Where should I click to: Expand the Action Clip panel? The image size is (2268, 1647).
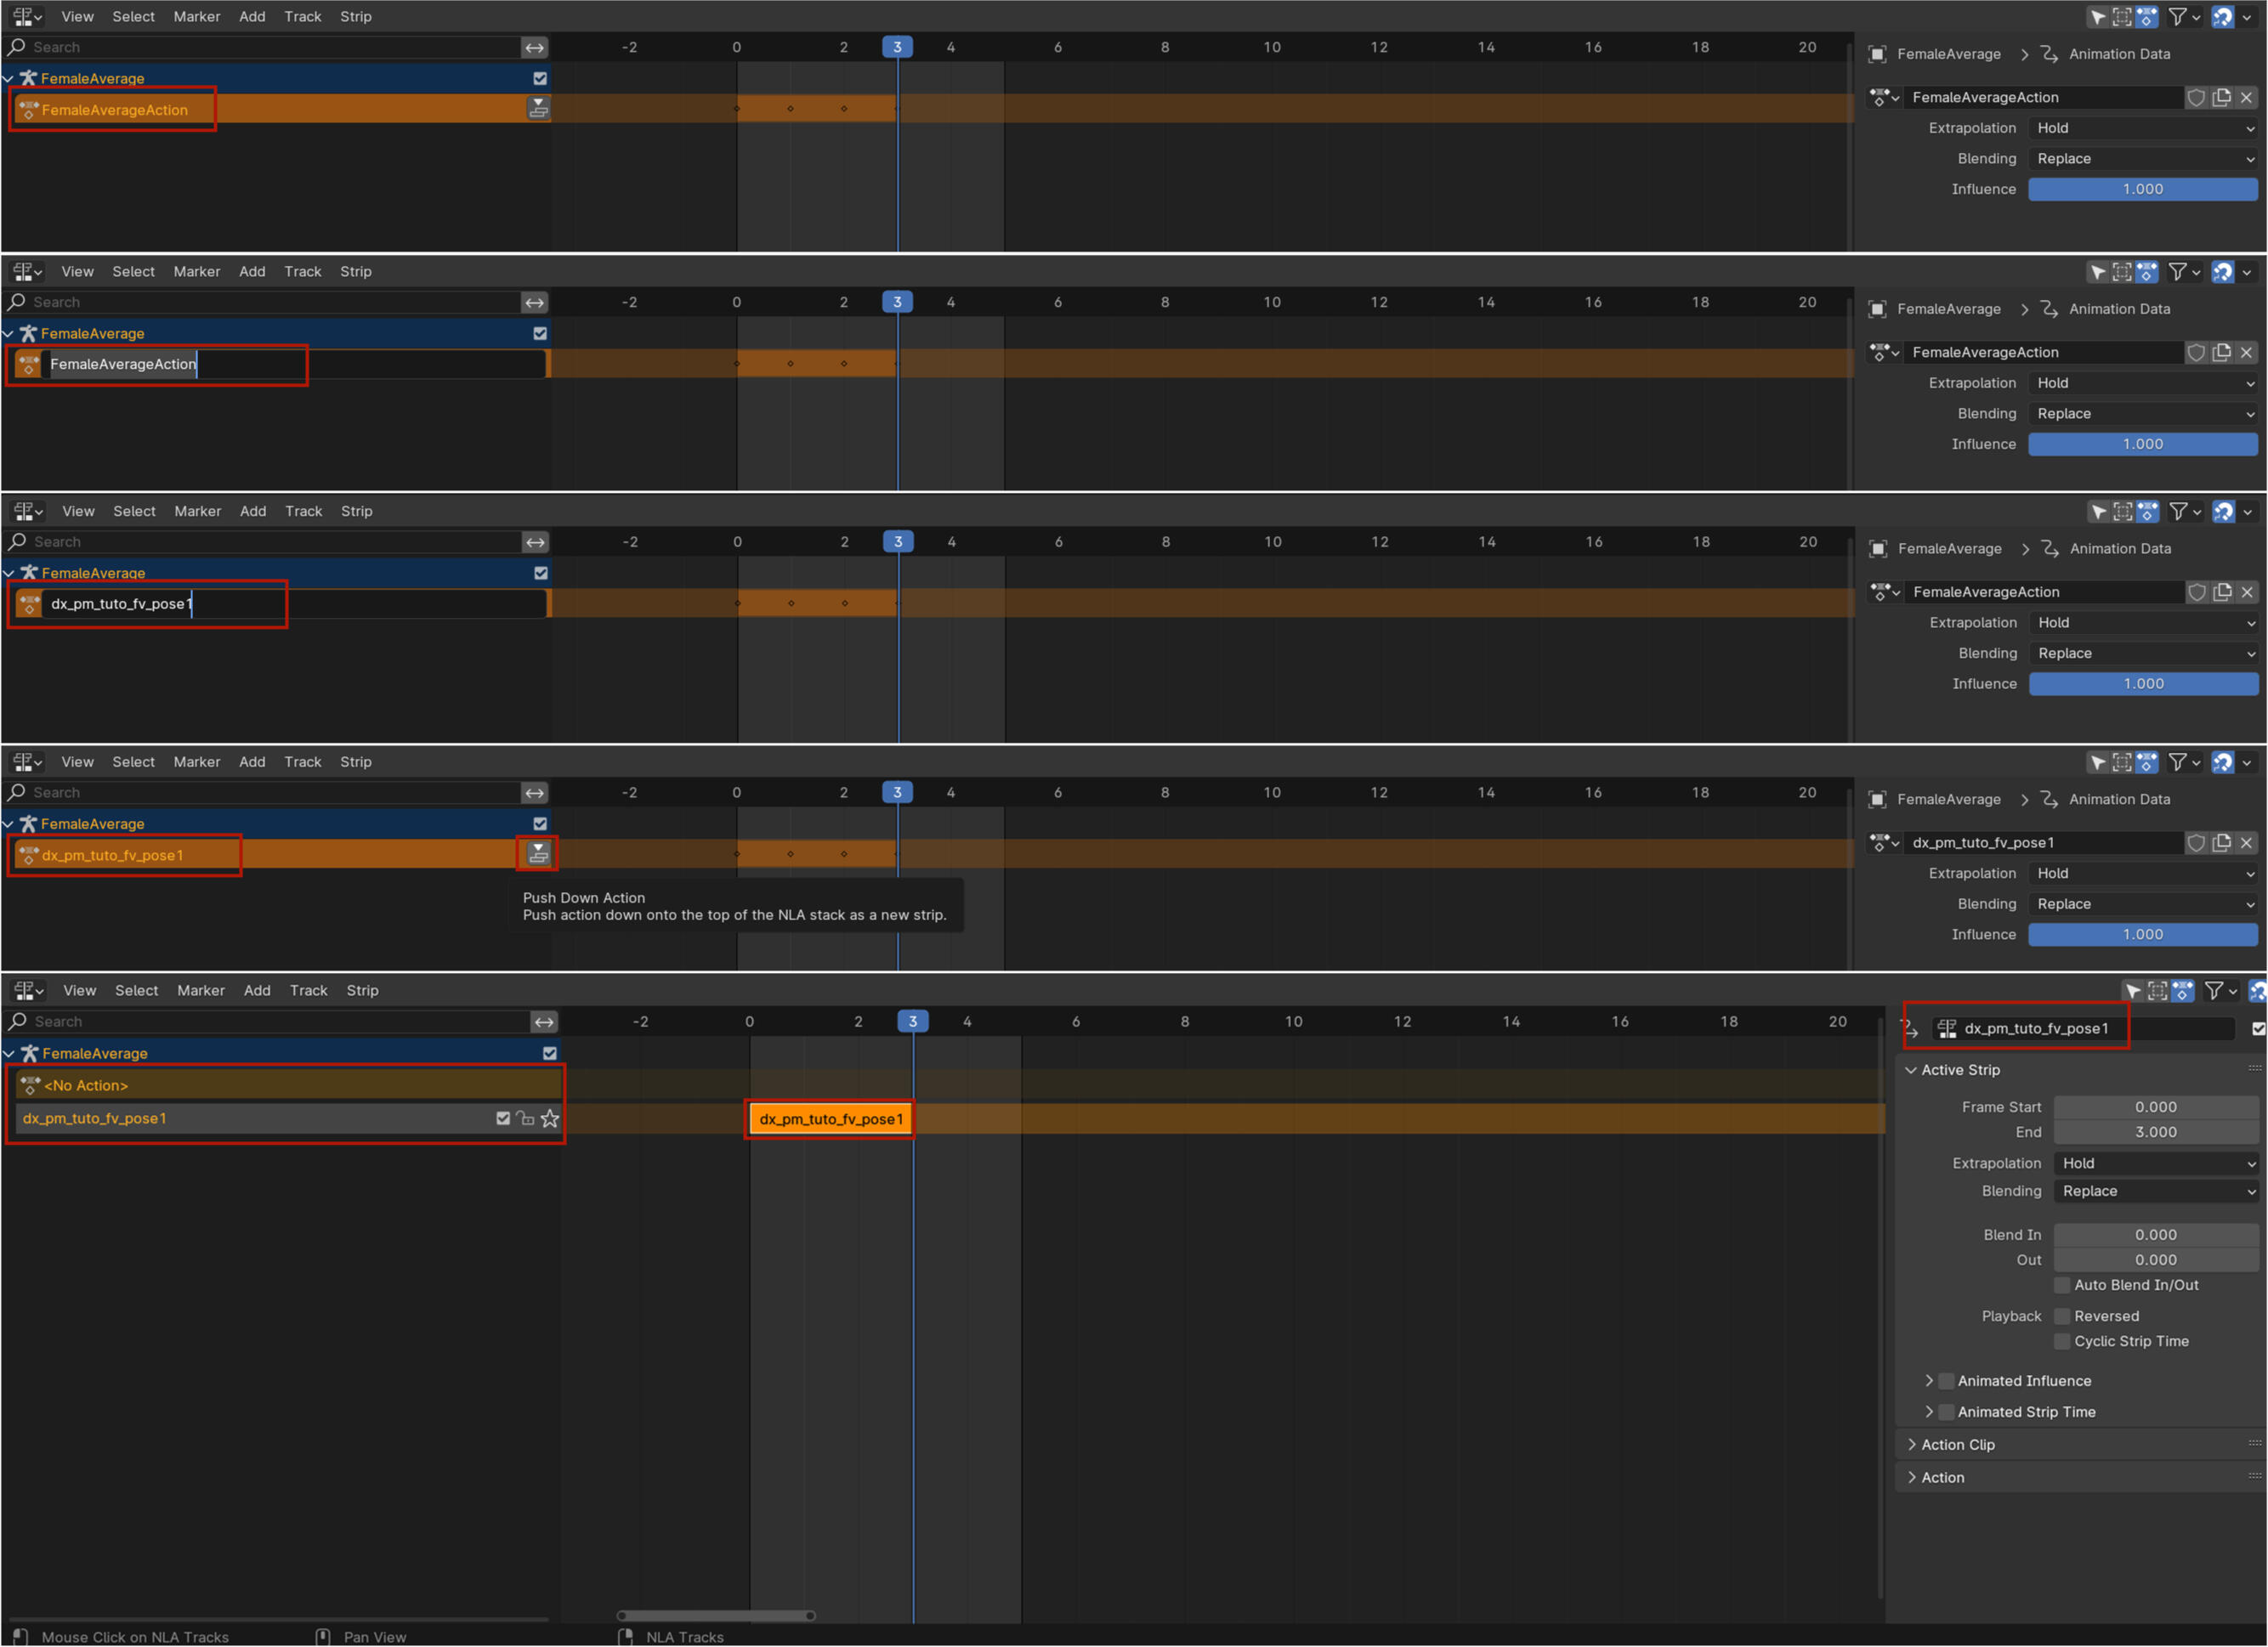[1912, 1445]
